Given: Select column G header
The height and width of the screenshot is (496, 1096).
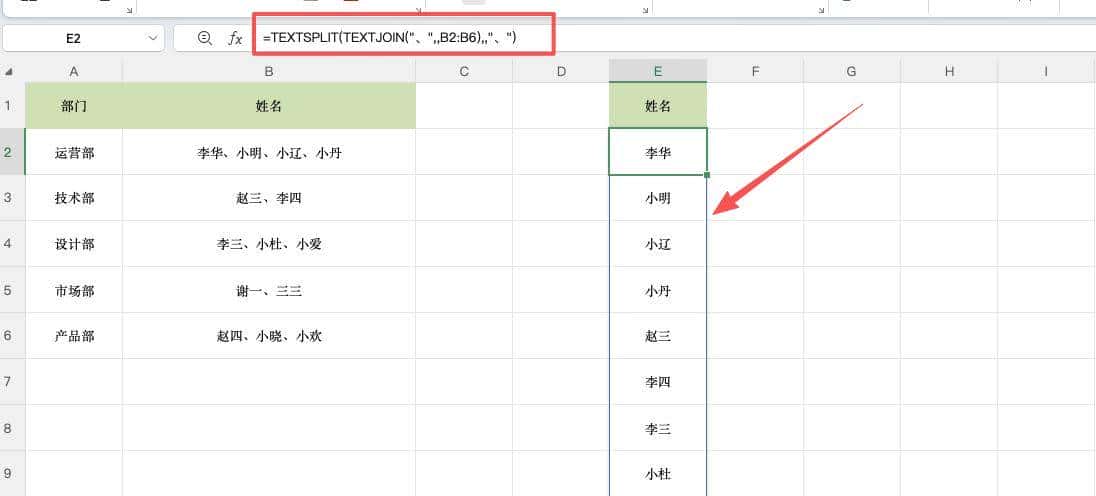Looking at the screenshot, I should (852, 71).
